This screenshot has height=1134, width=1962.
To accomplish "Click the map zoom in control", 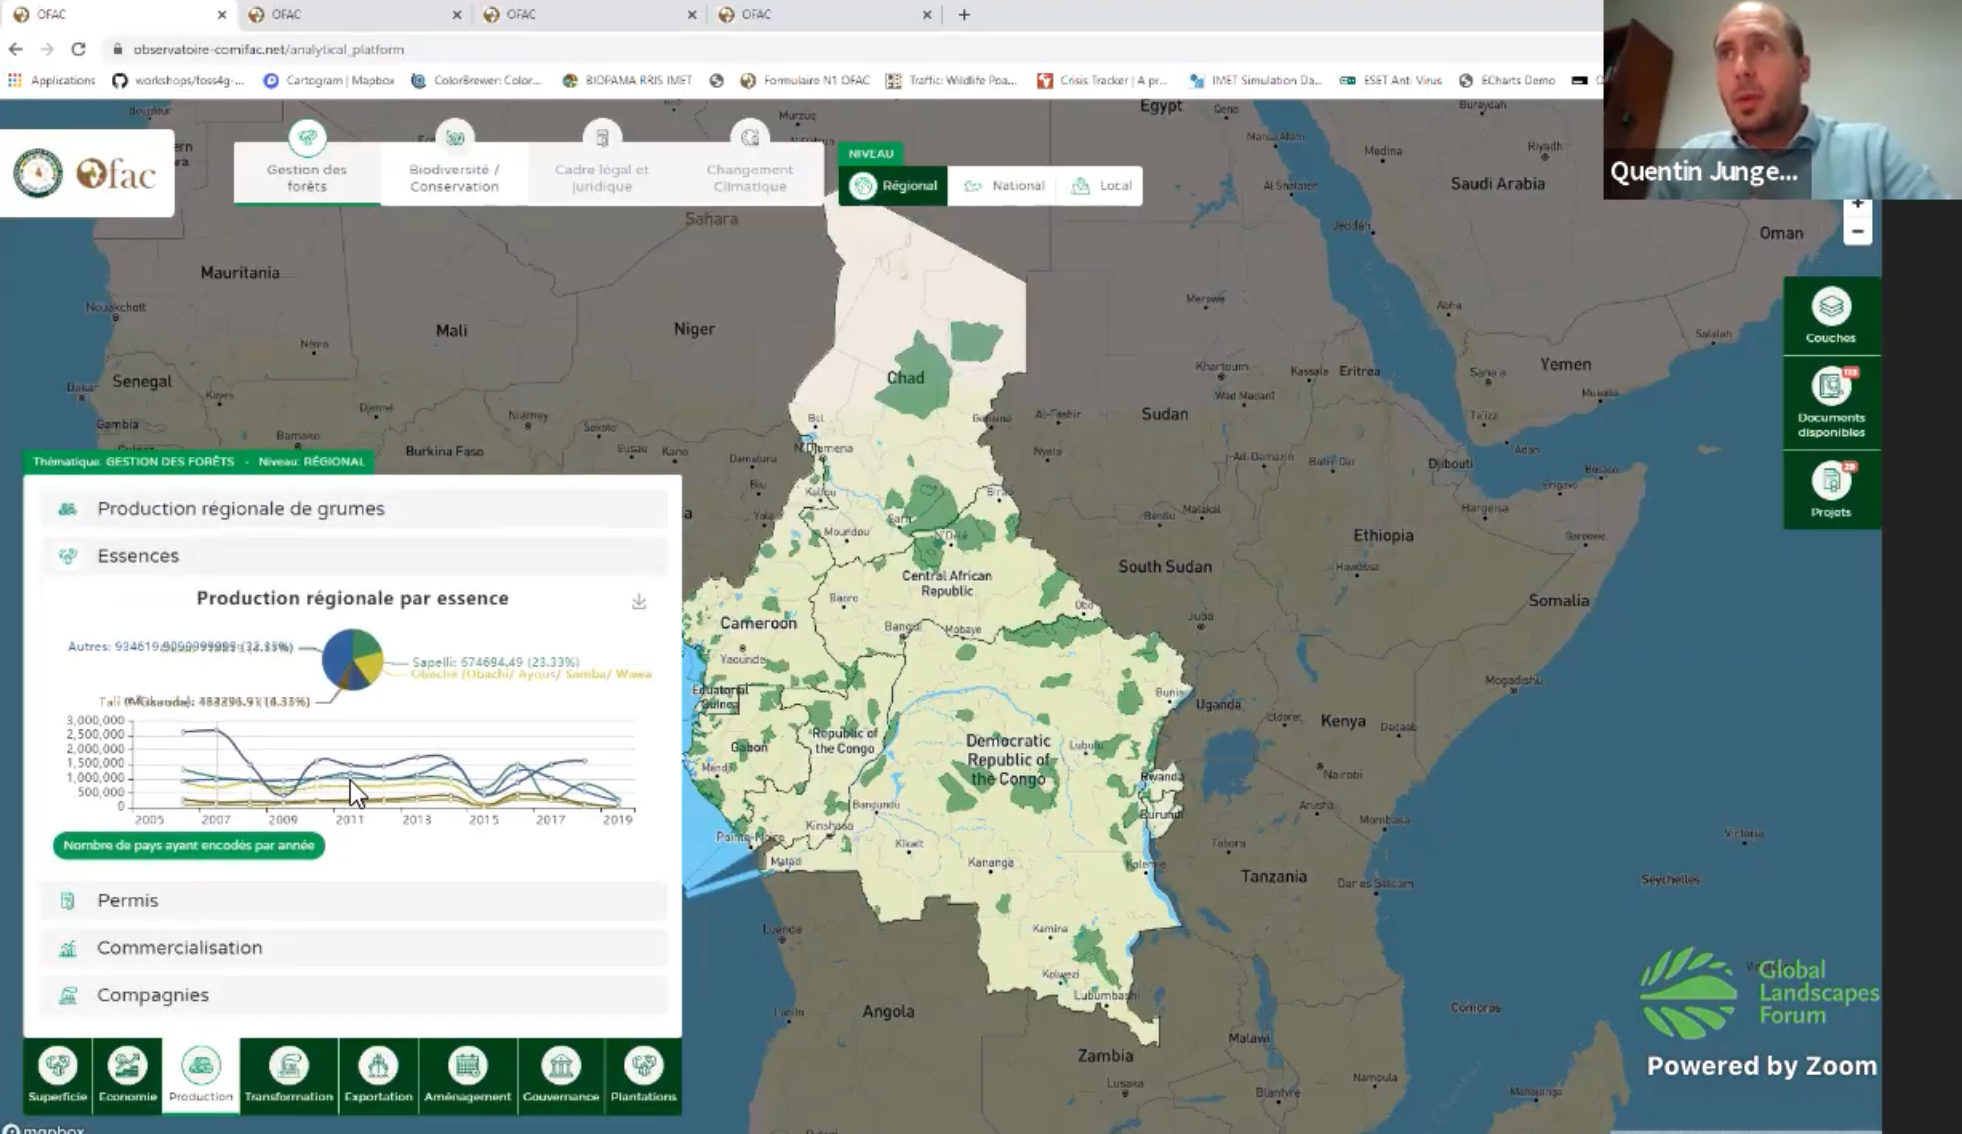I will (1857, 203).
